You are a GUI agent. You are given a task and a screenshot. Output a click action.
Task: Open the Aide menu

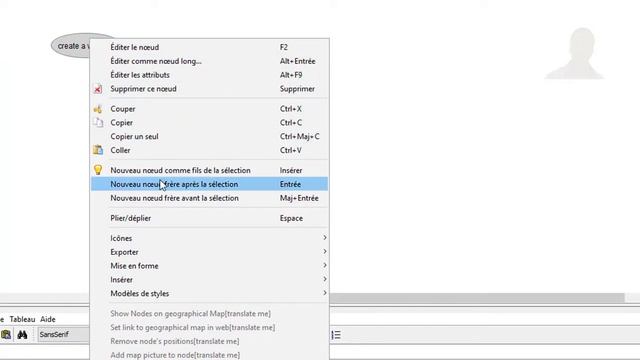point(48,319)
